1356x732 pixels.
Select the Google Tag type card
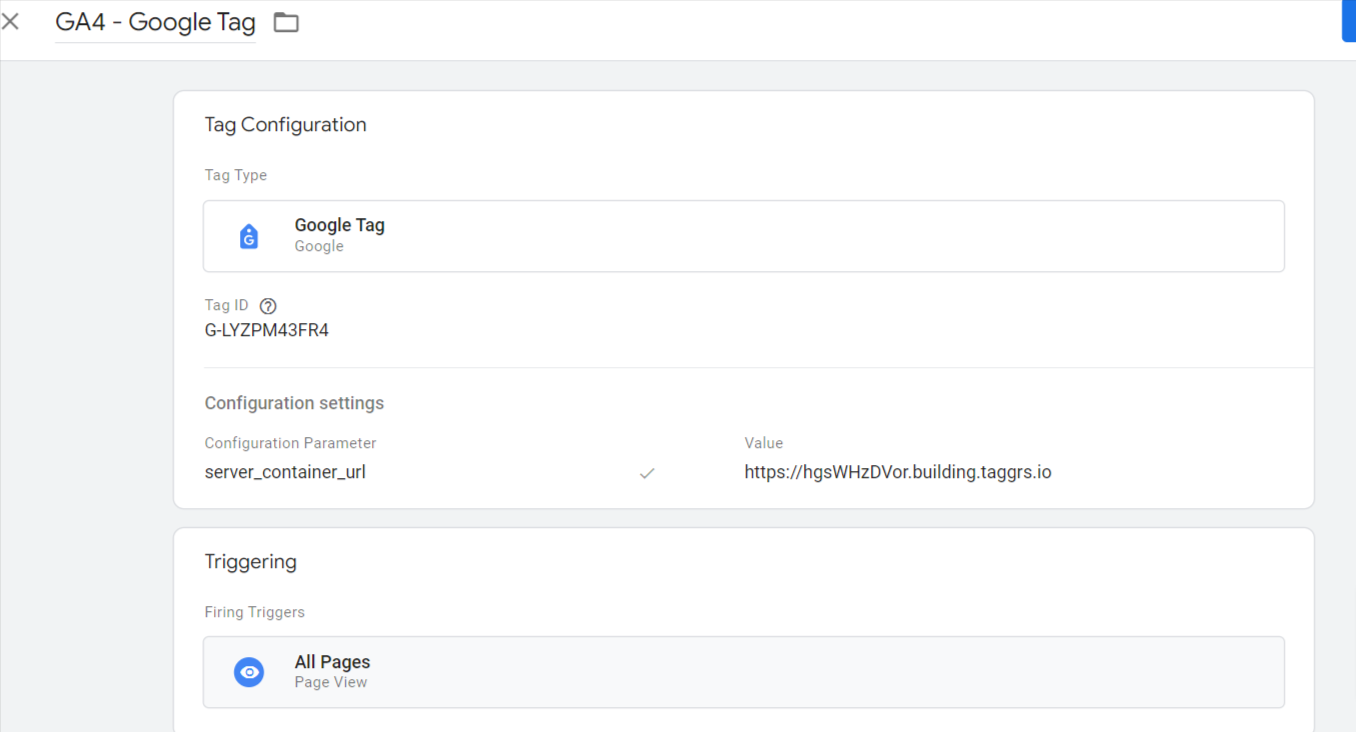(x=743, y=236)
